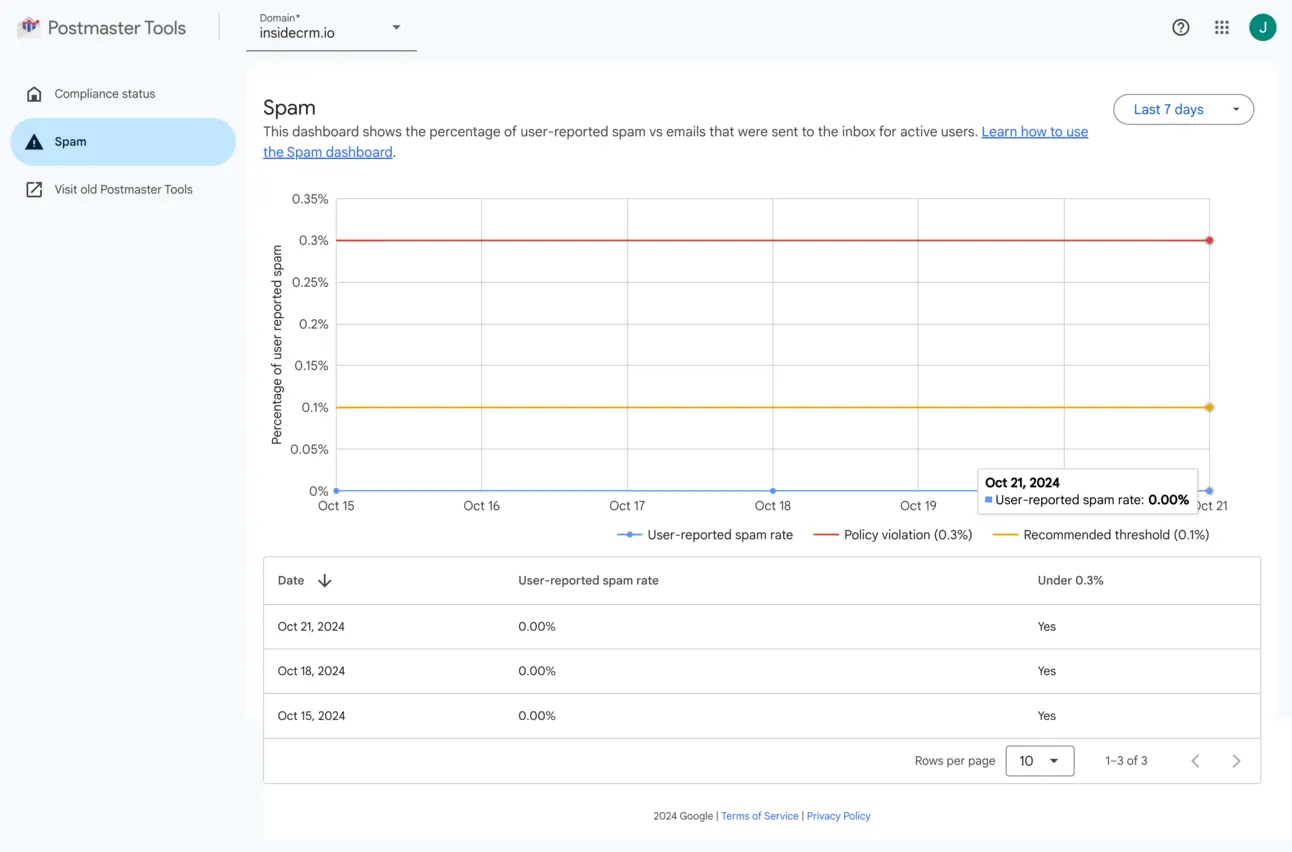Toggle the Recommended threshold (0.1%) legend entry

click(1101, 535)
